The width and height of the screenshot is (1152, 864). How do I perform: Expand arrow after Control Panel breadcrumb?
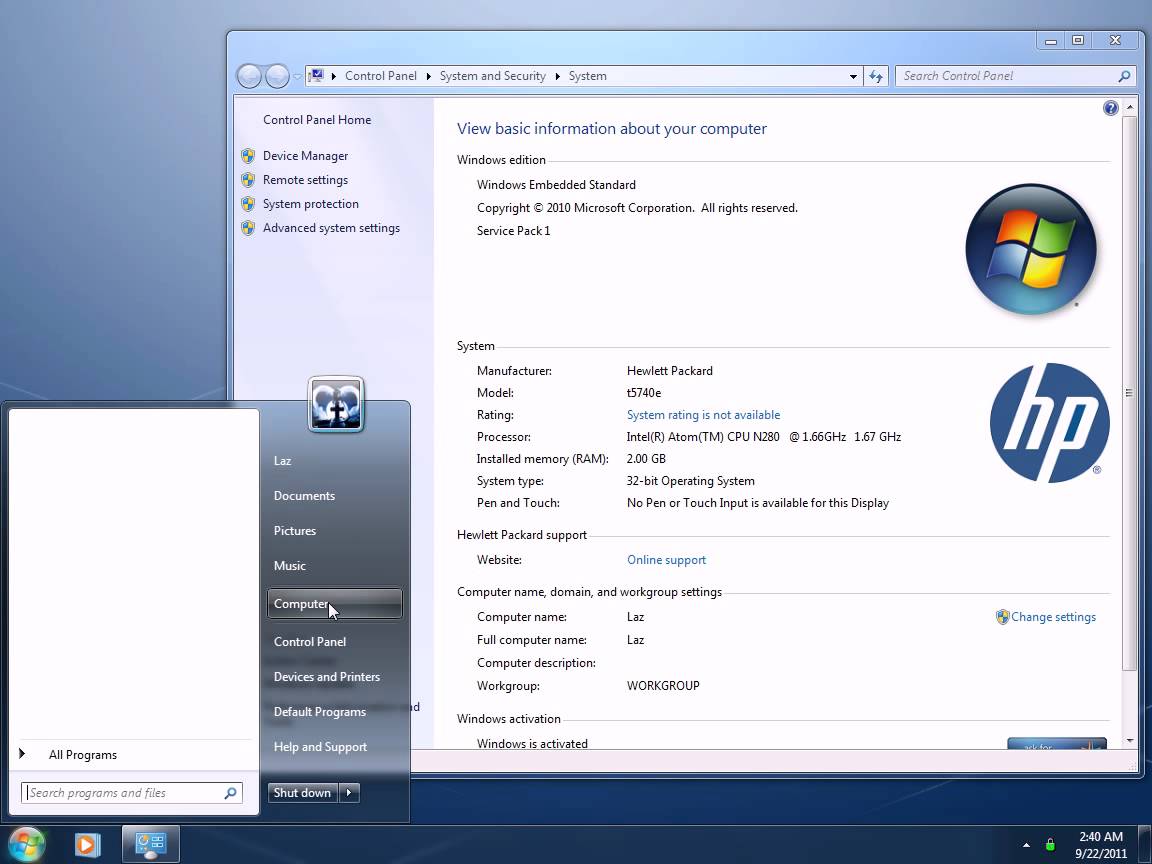click(x=428, y=76)
